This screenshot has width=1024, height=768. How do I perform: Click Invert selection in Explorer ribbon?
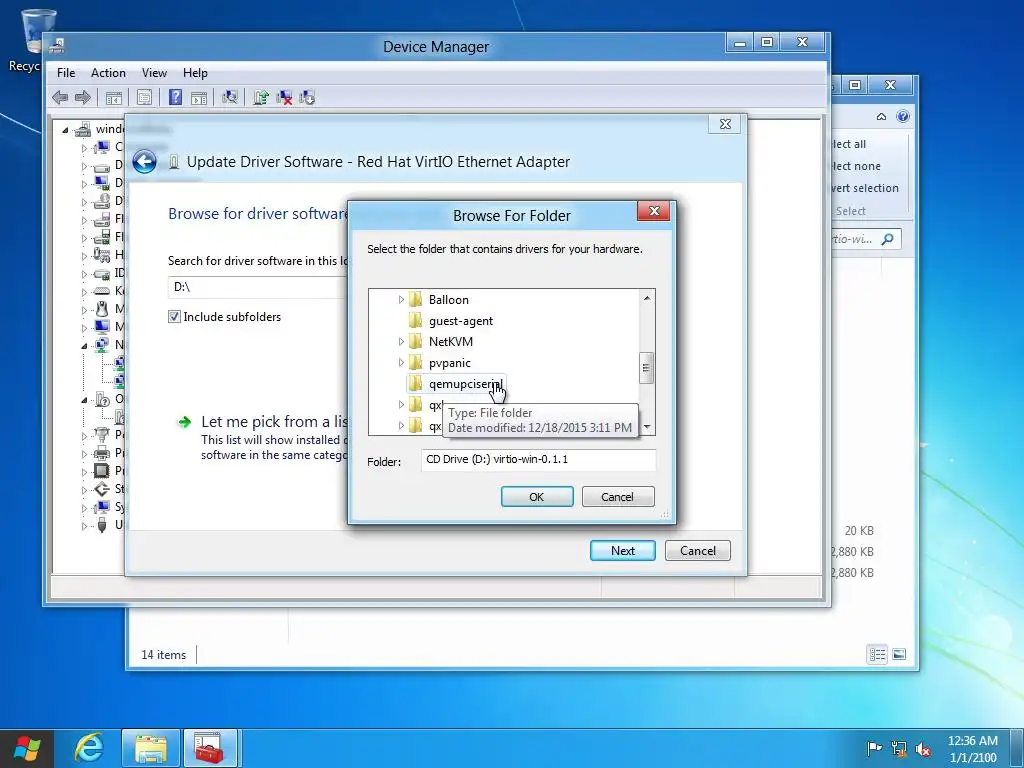coord(863,188)
